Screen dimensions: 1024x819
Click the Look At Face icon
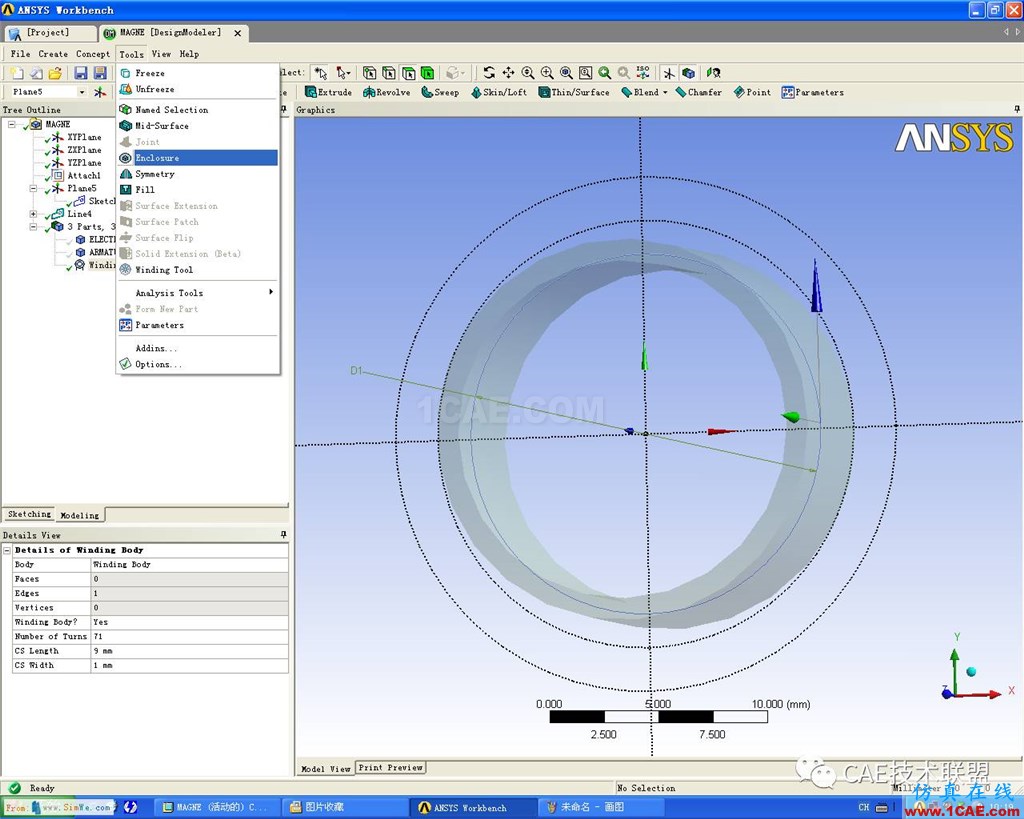pos(713,72)
